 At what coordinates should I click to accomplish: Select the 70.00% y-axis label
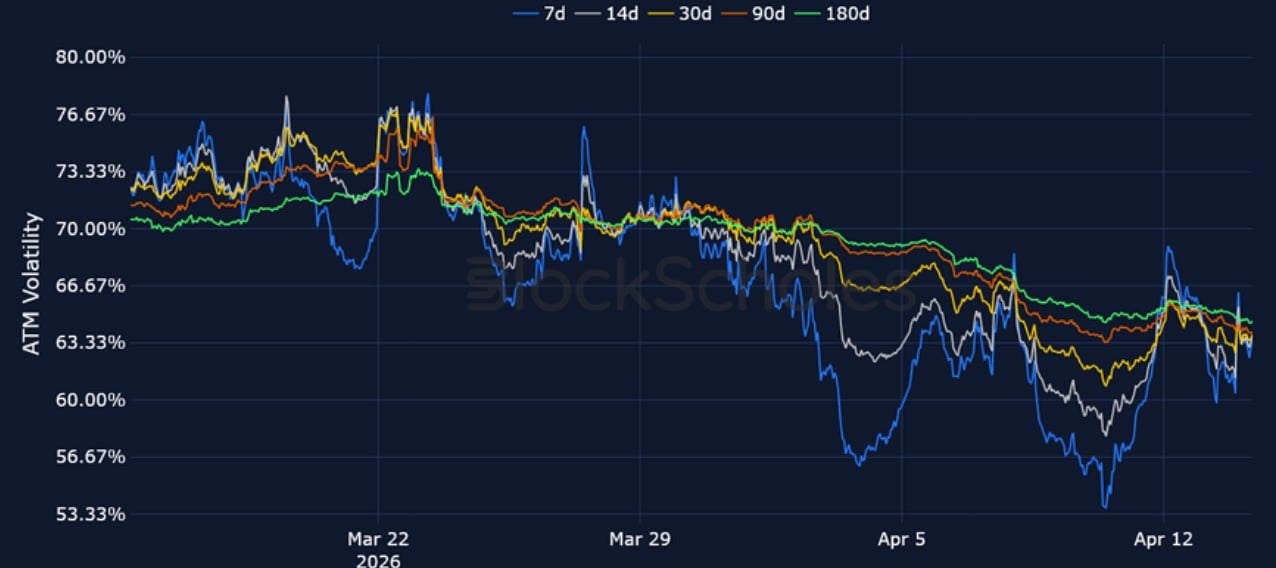click(x=89, y=229)
